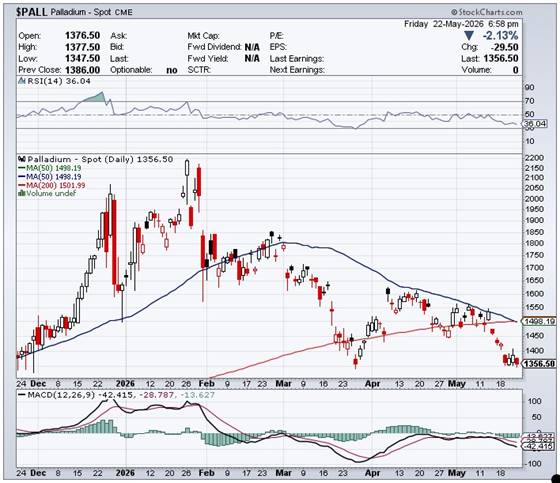Viewport: 560px width, 483px height.
Task: Click the Chg value -29.50
Action: point(504,47)
